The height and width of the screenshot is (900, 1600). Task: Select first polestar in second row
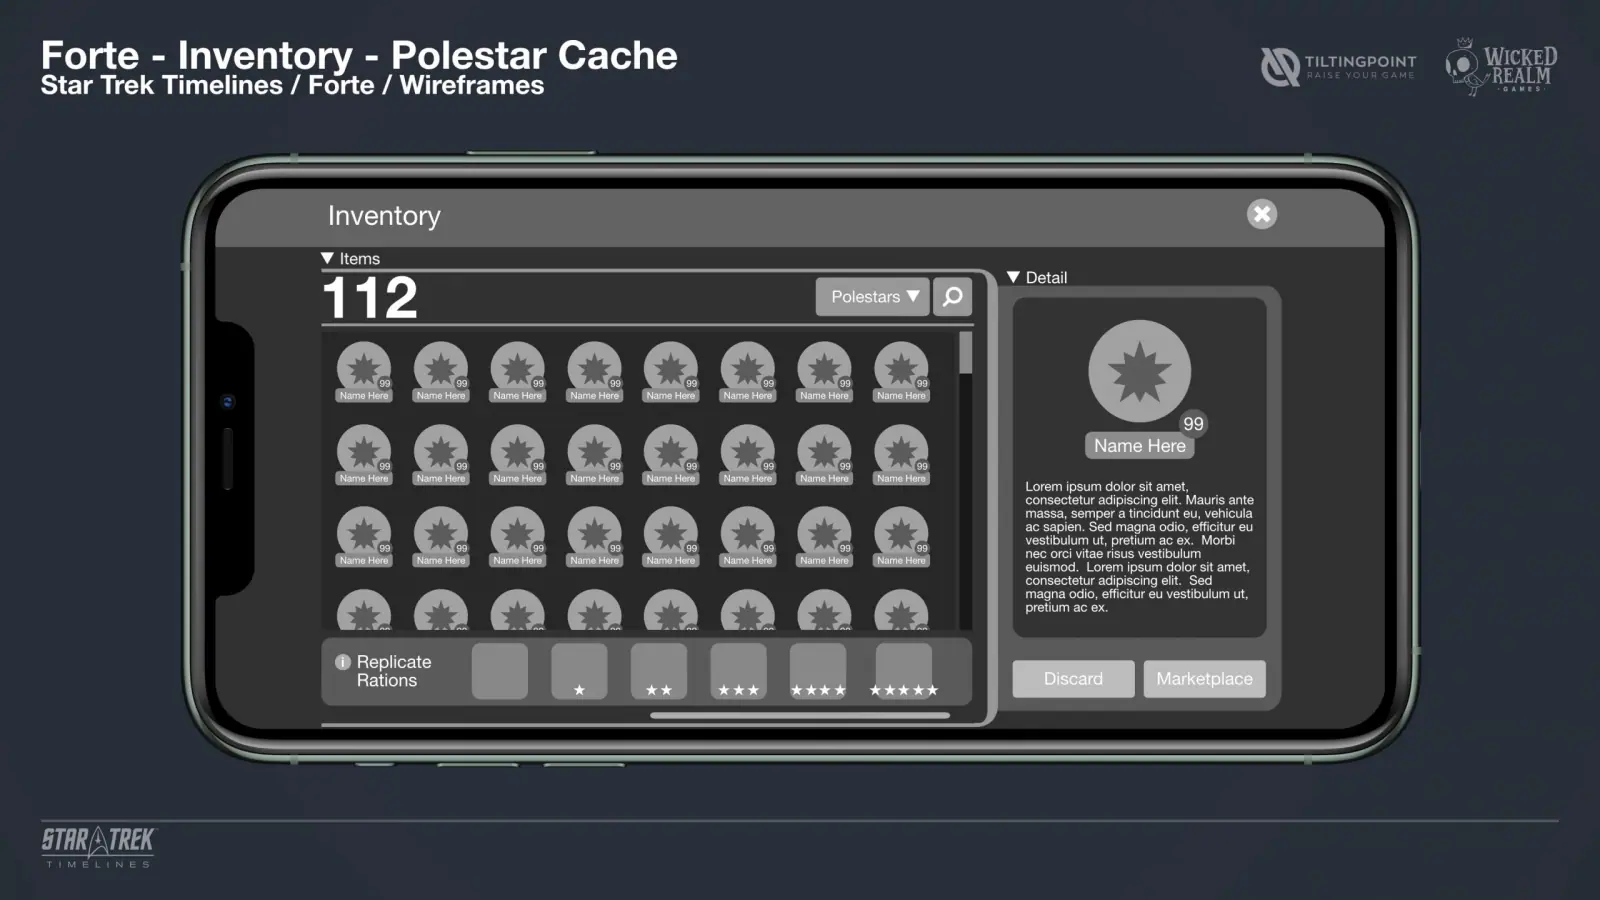tap(364, 454)
